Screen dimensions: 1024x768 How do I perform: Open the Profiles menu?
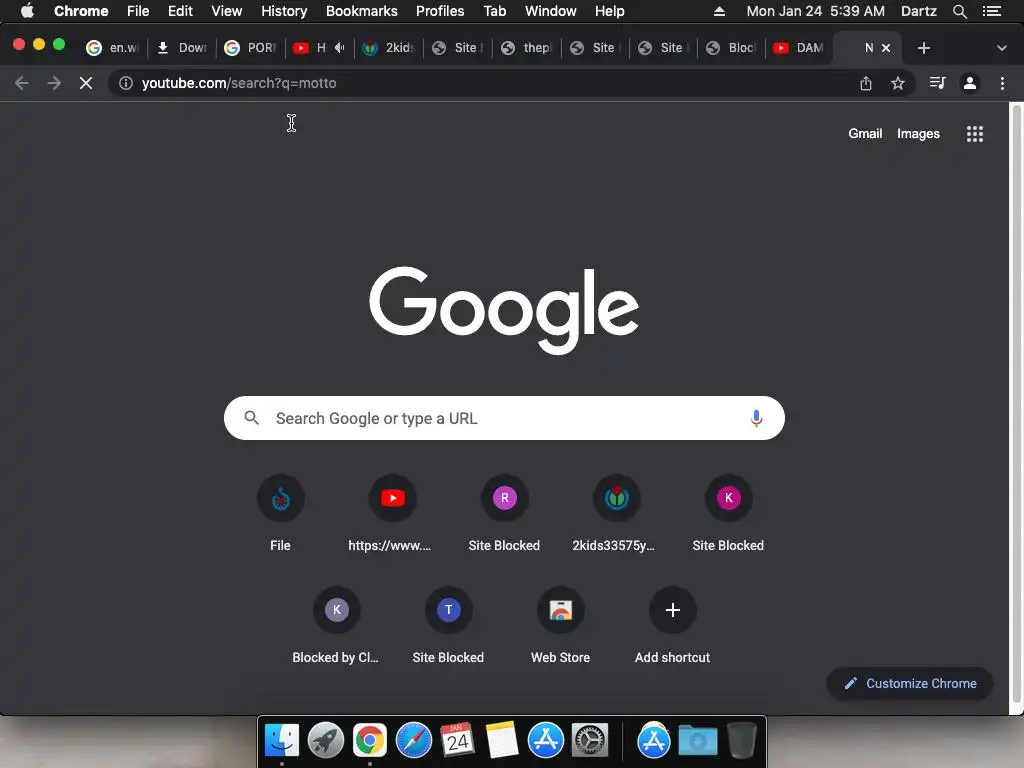(440, 11)
